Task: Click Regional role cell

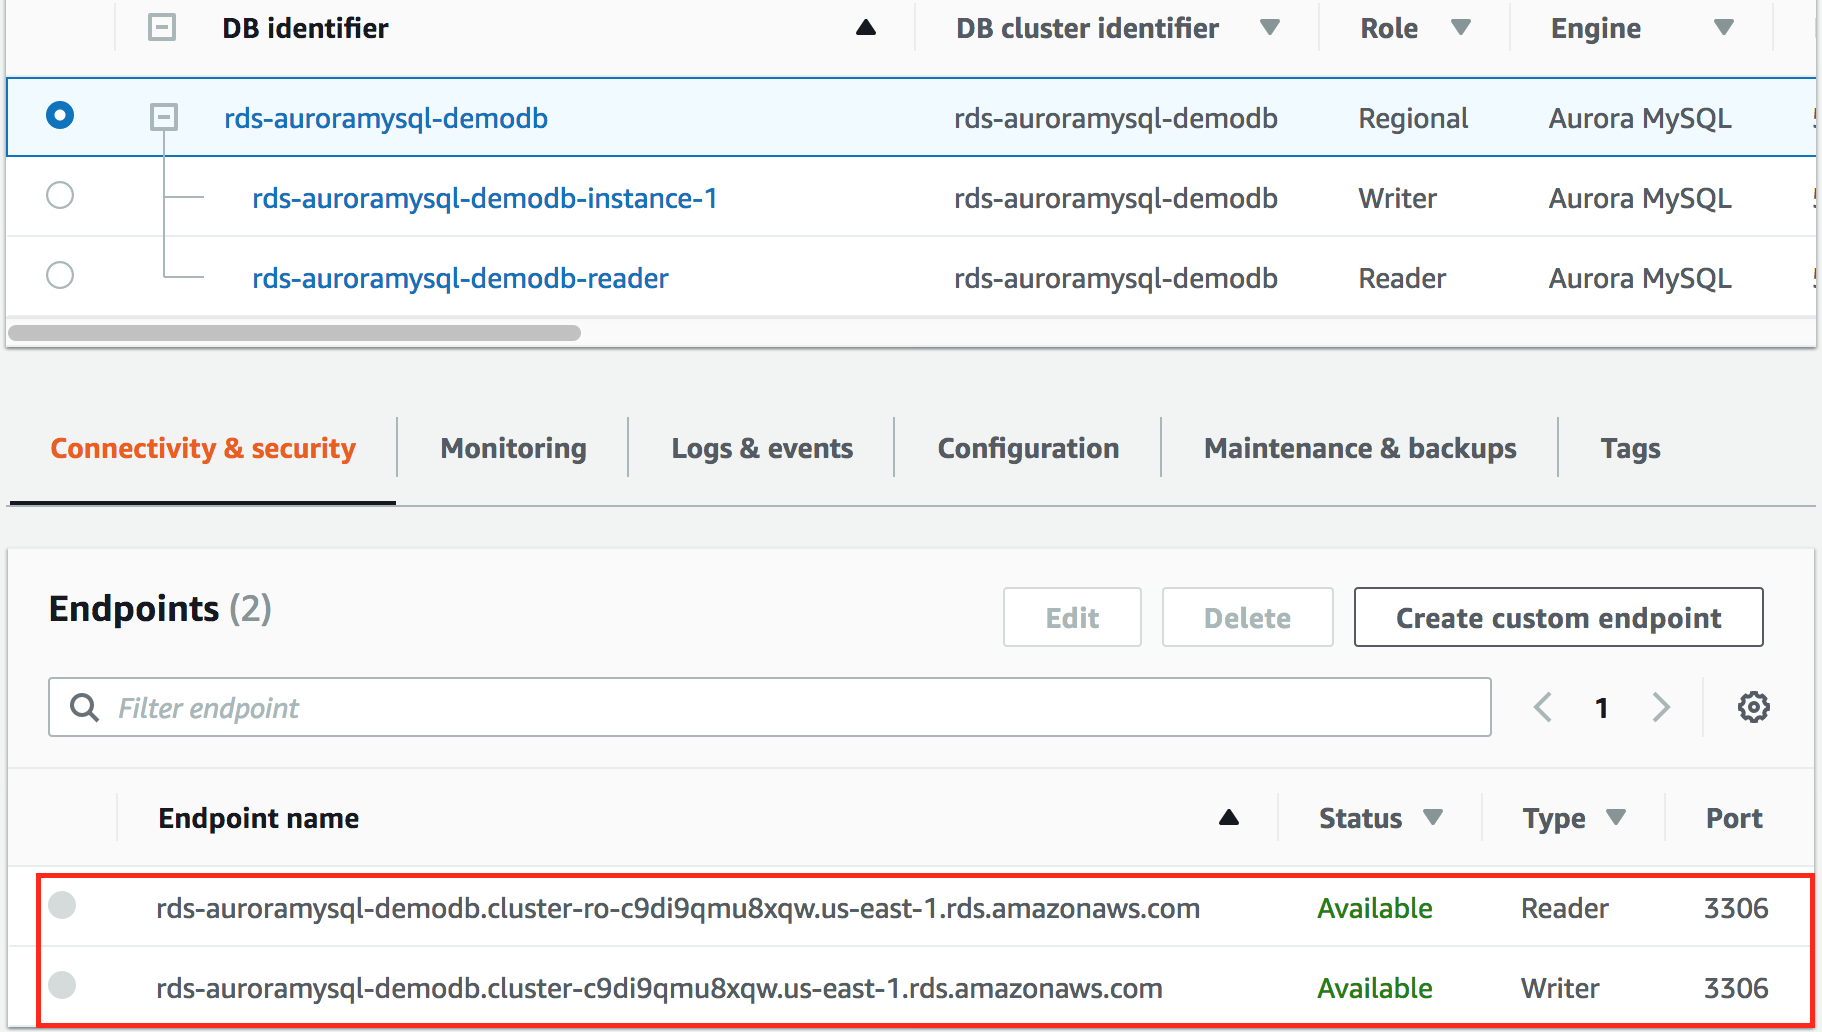Action: (1413, 118)
